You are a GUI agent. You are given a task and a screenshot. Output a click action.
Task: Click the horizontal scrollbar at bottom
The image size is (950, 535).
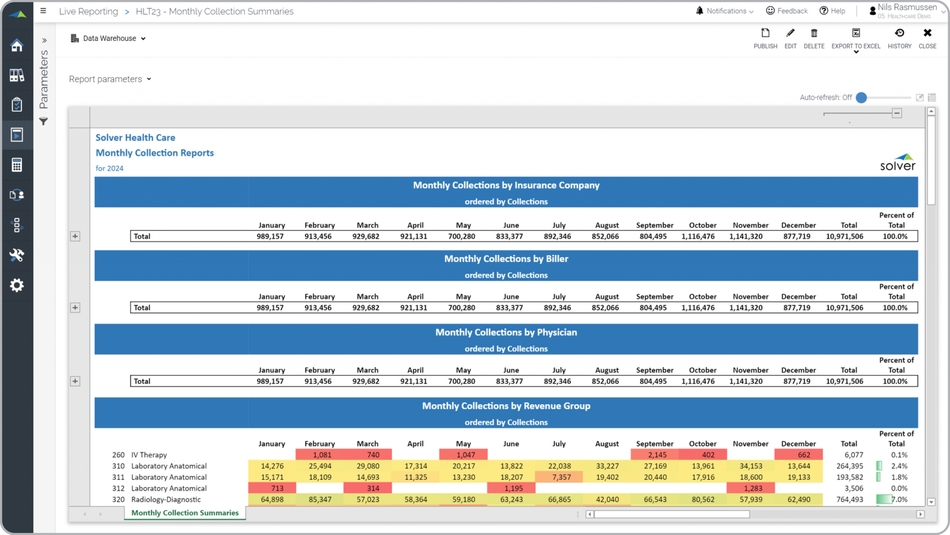coord(671,514)
